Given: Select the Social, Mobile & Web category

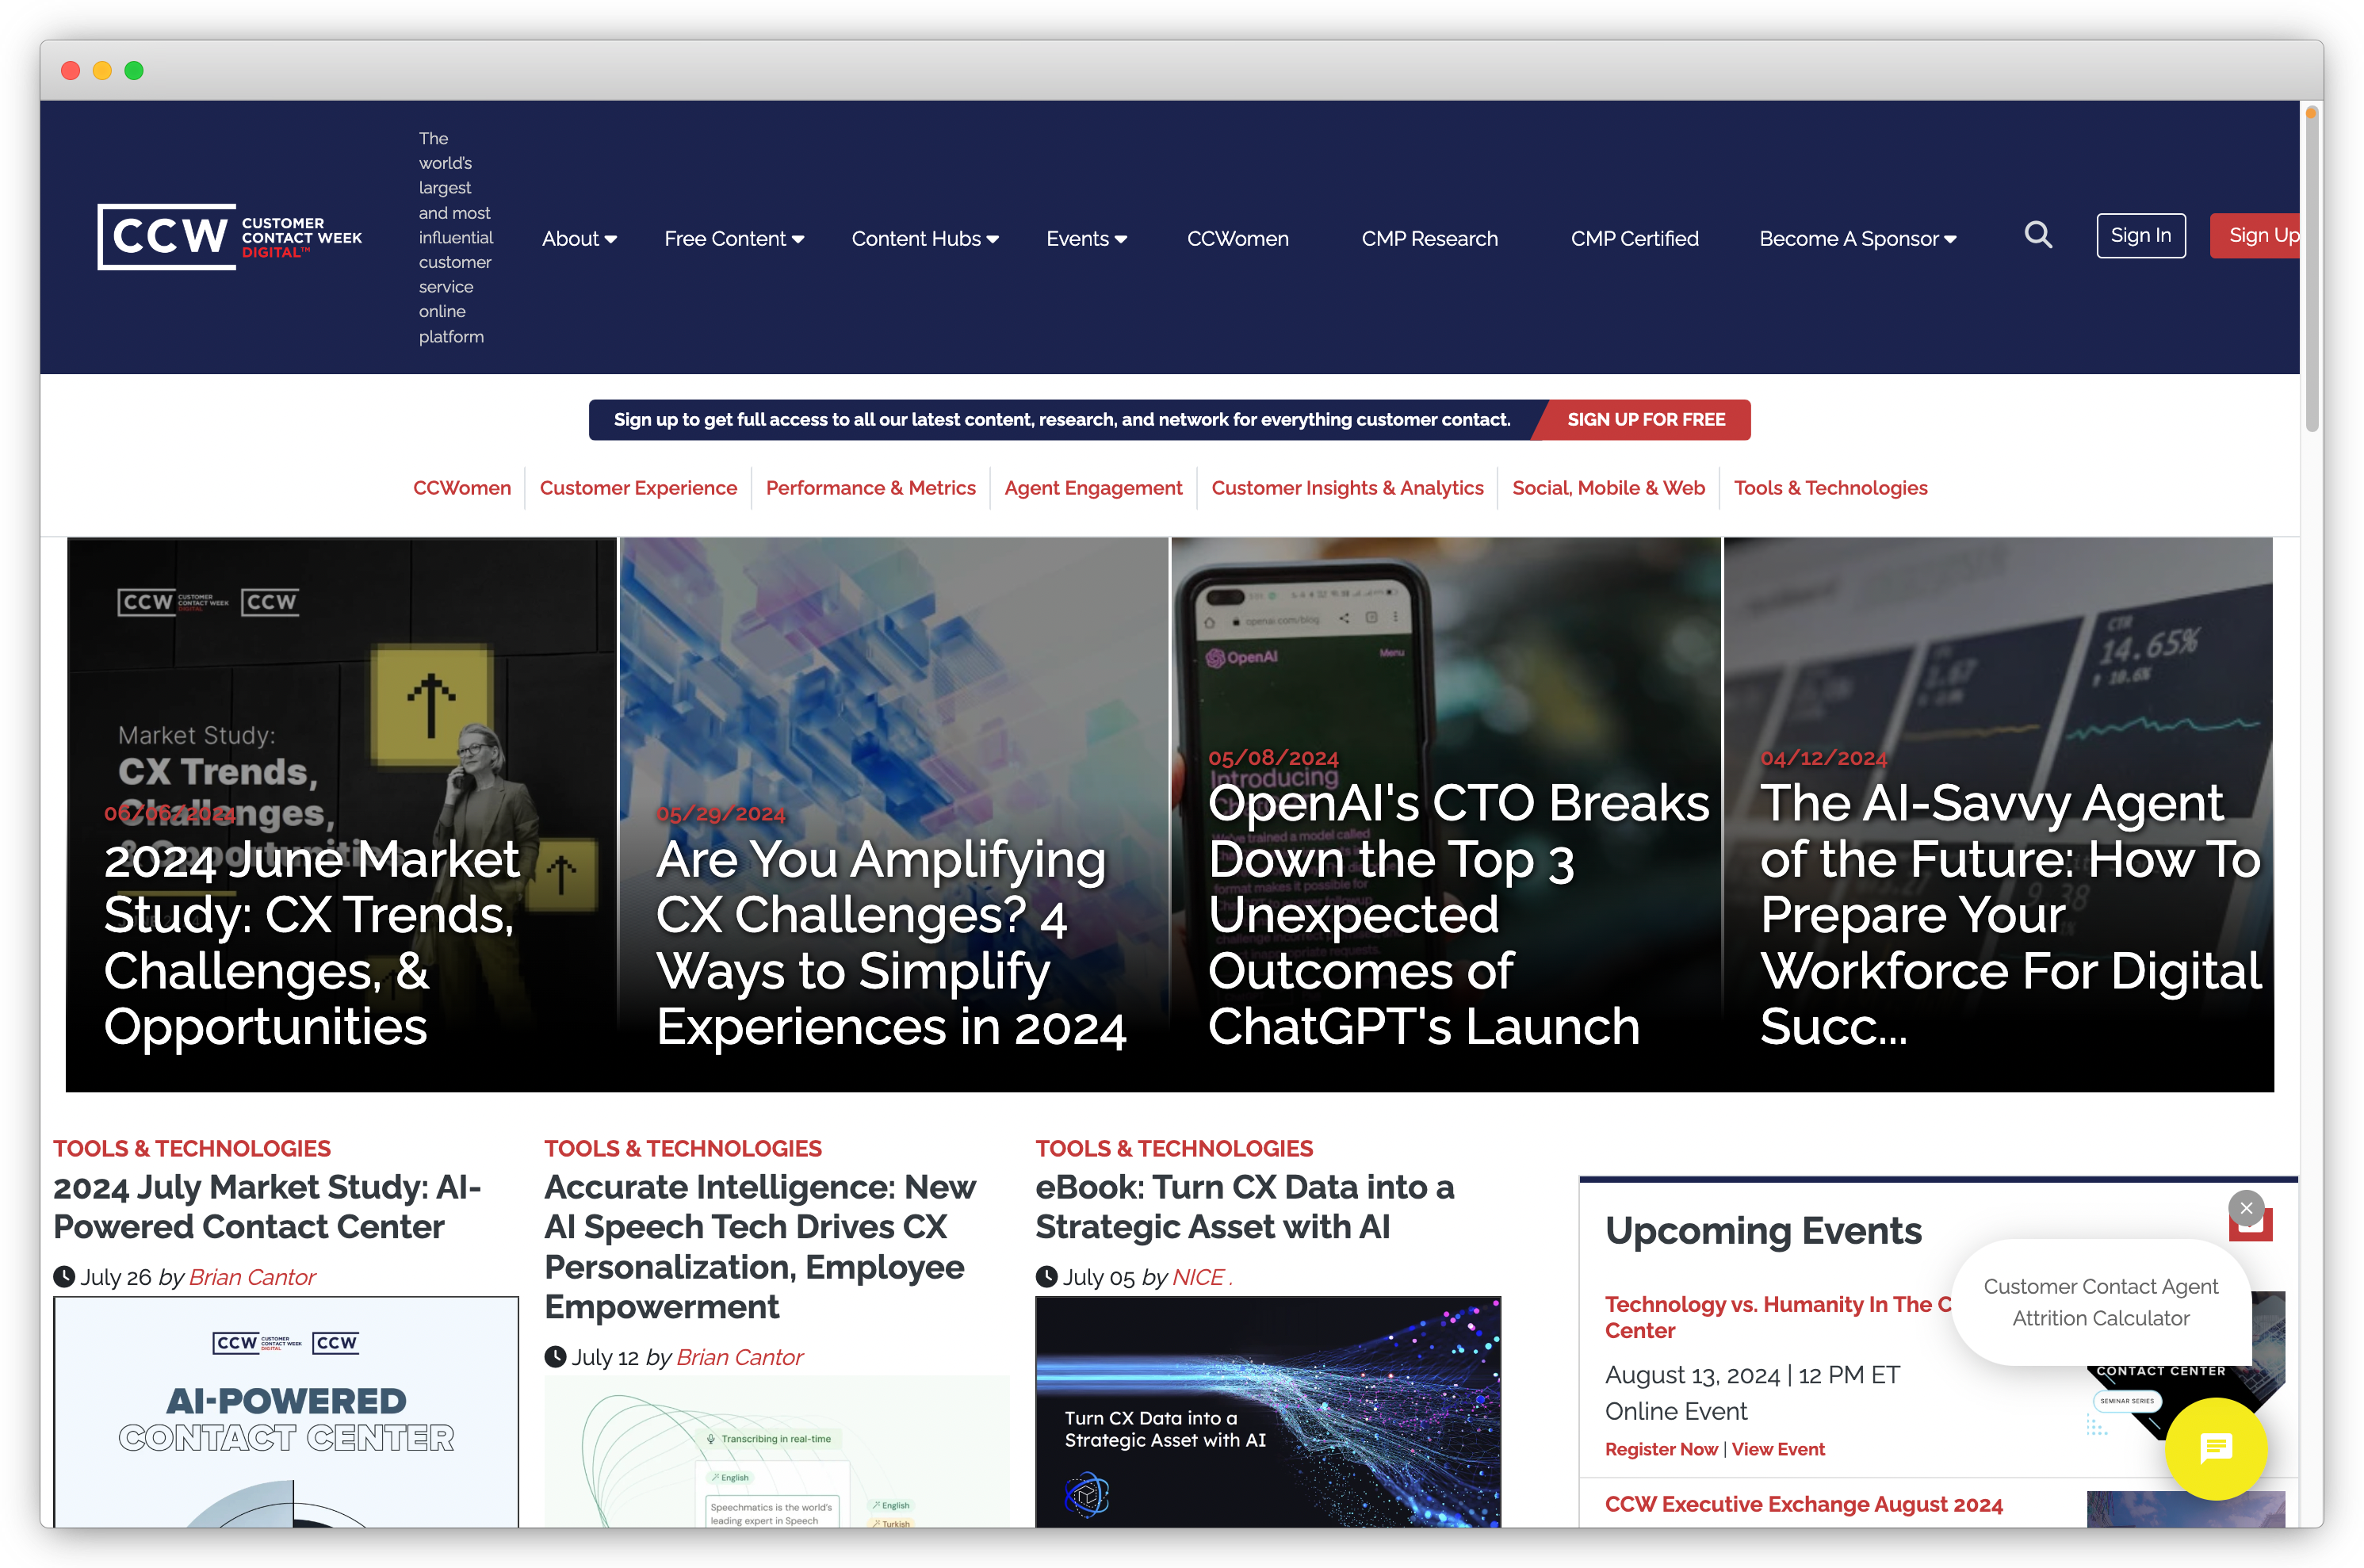Looking at the screenshot, I should click(x=1608, y=488).
